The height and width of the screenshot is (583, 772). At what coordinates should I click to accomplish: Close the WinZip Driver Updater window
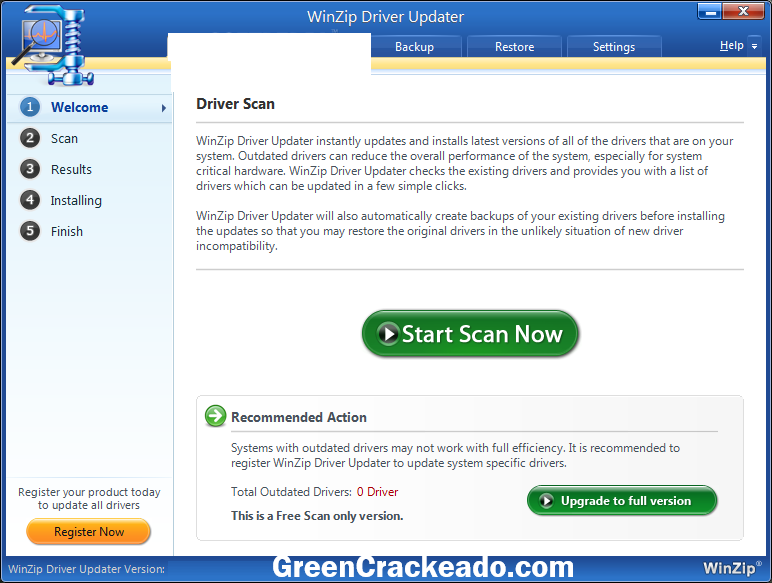click(x=743, y=11)
